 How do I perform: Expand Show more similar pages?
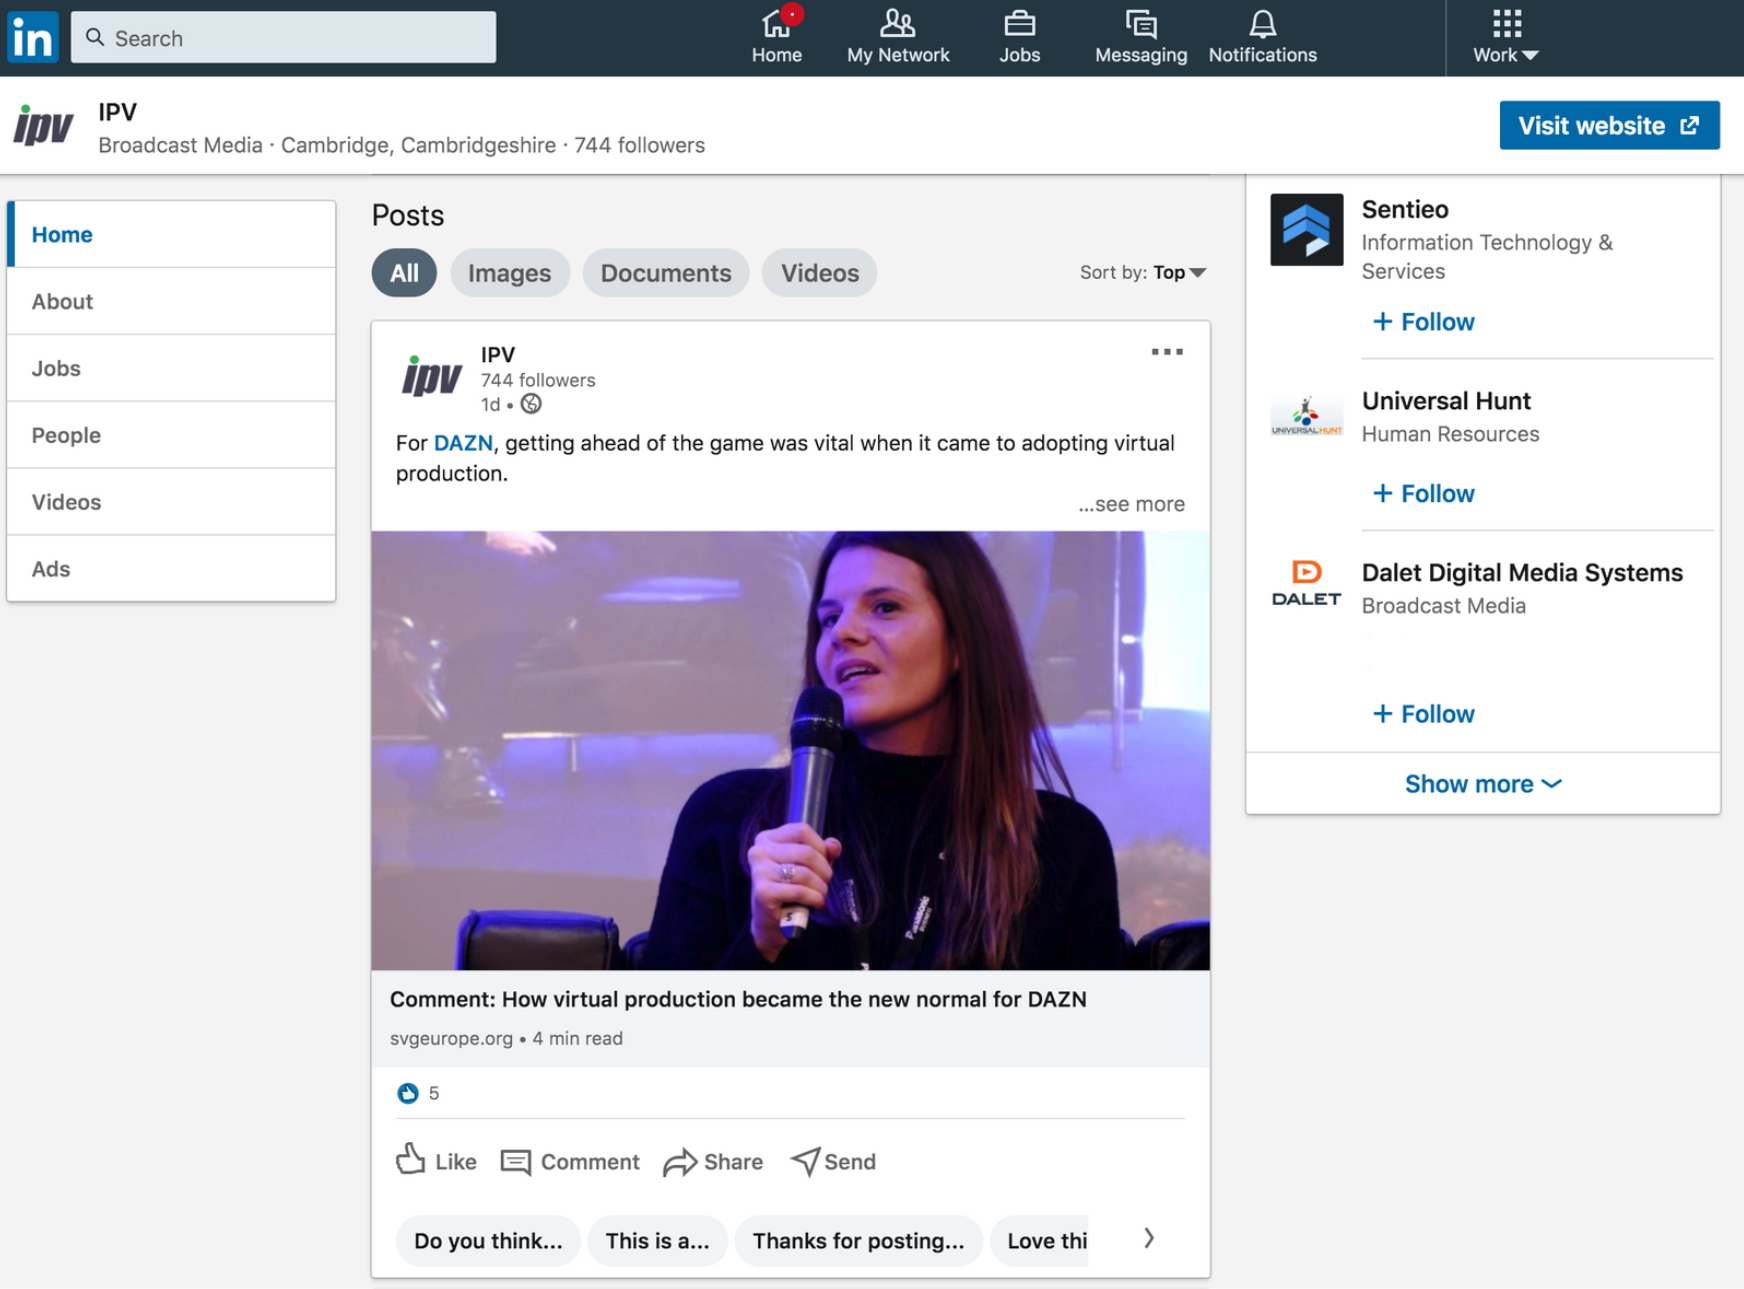[x=1482, y=784]
